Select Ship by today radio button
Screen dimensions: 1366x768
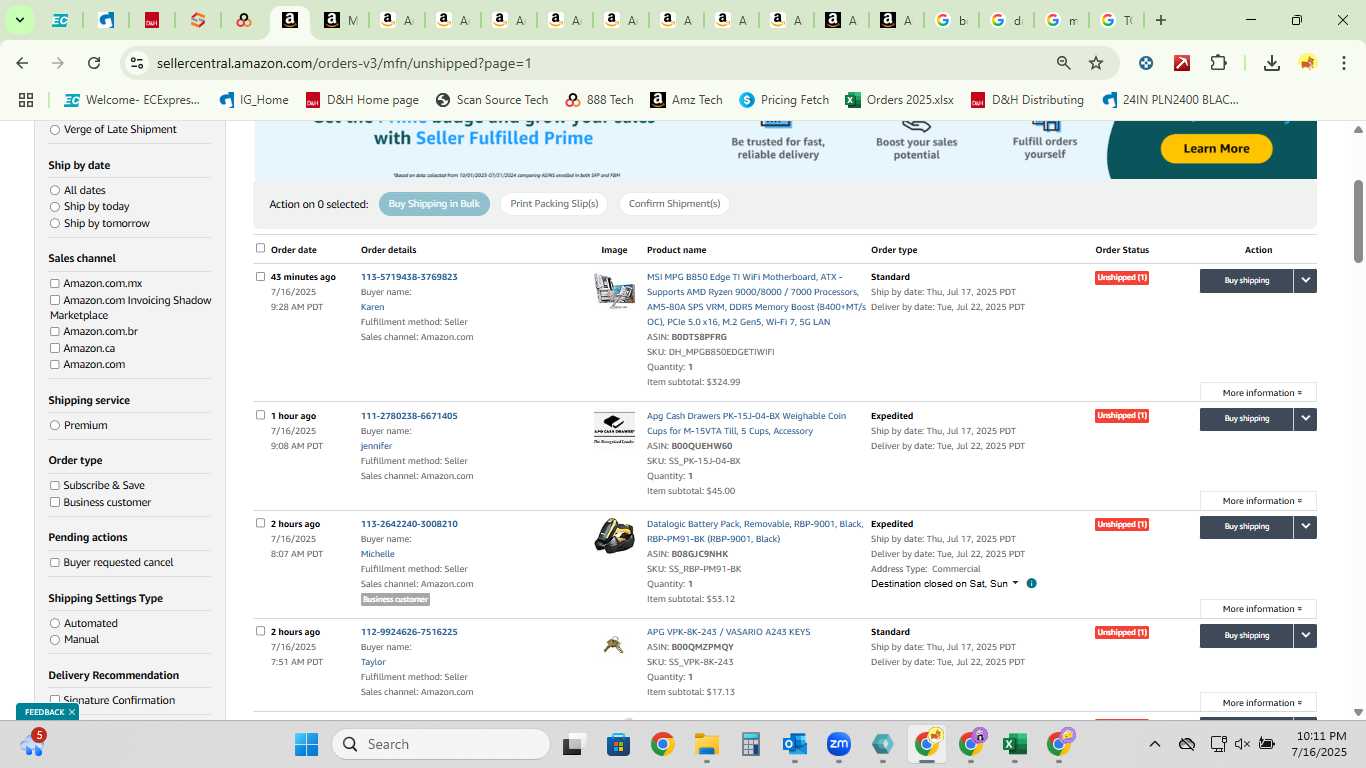(x=55, y=207)
